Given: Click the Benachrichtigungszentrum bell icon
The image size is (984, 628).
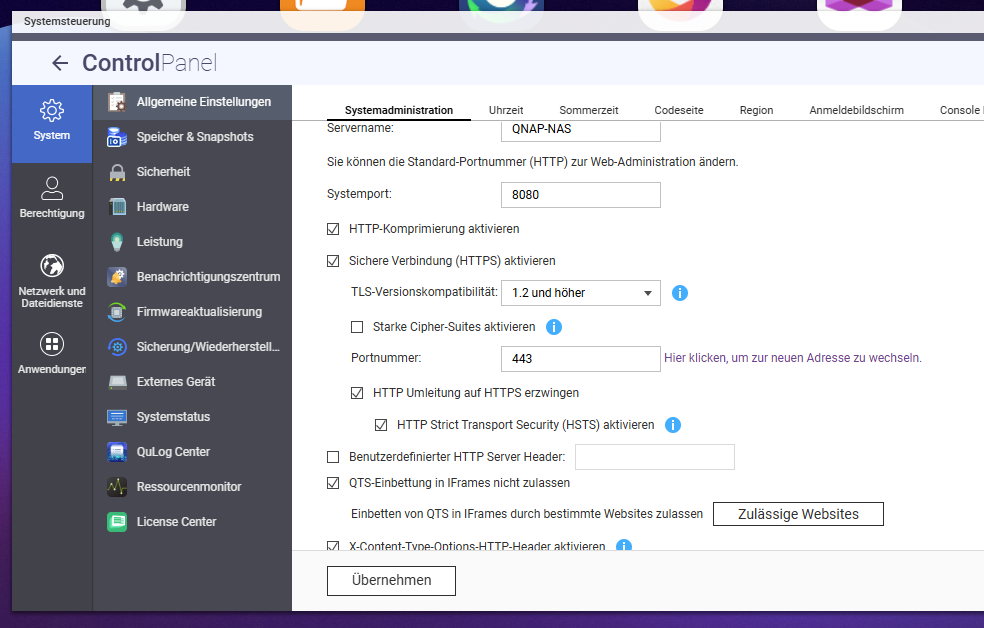Looking at the screenshot, I should pyautogui.click(x=117, y=277).
